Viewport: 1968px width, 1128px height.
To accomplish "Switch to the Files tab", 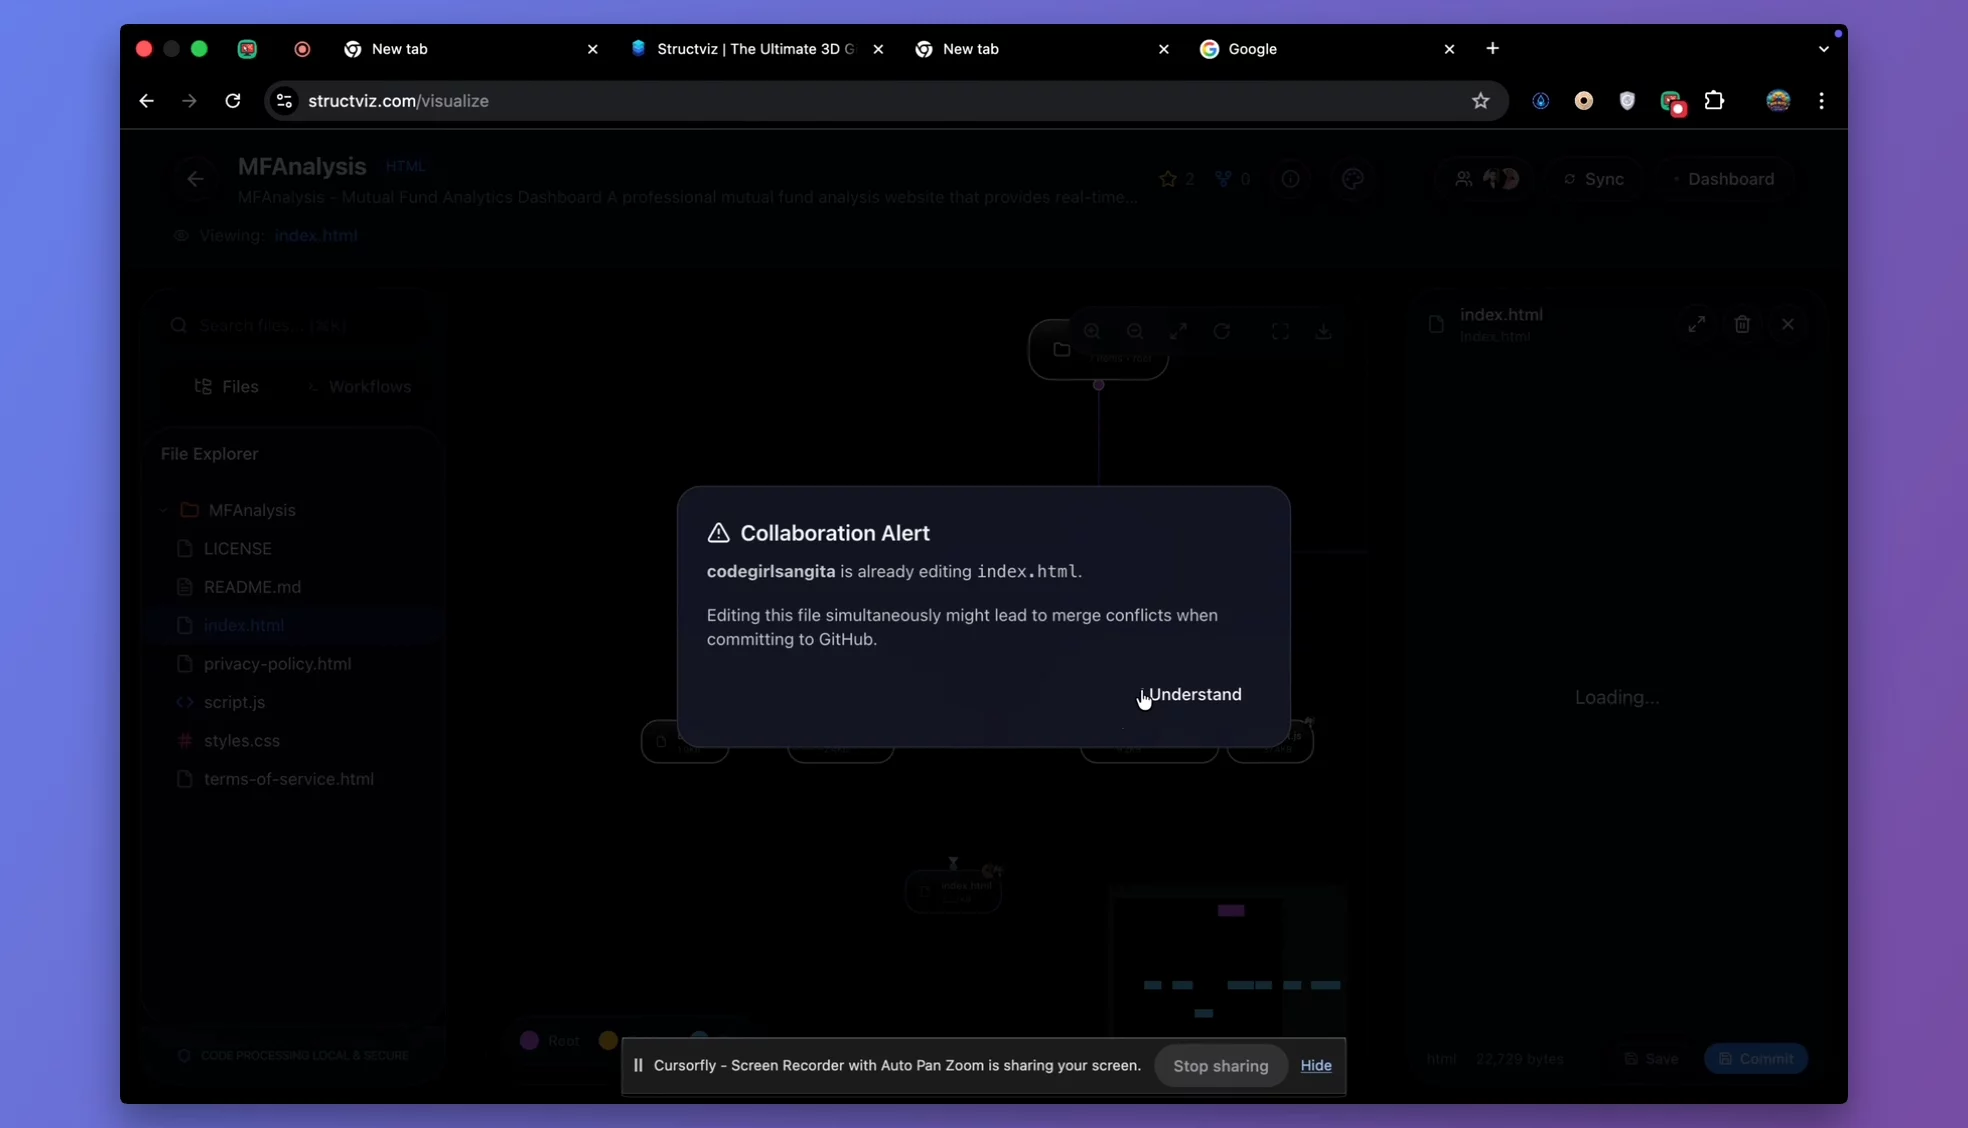I will point(227,387).
